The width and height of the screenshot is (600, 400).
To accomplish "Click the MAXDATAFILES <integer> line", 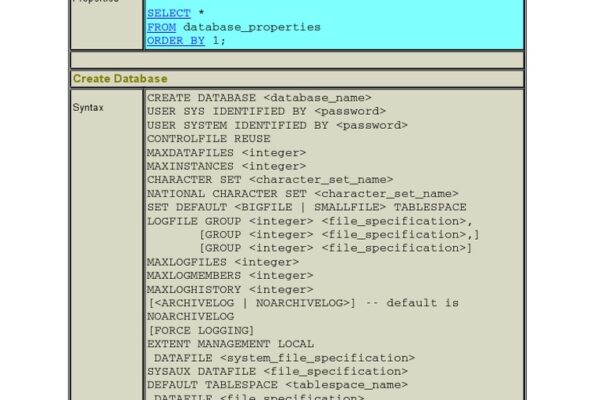I will [227, 153].
